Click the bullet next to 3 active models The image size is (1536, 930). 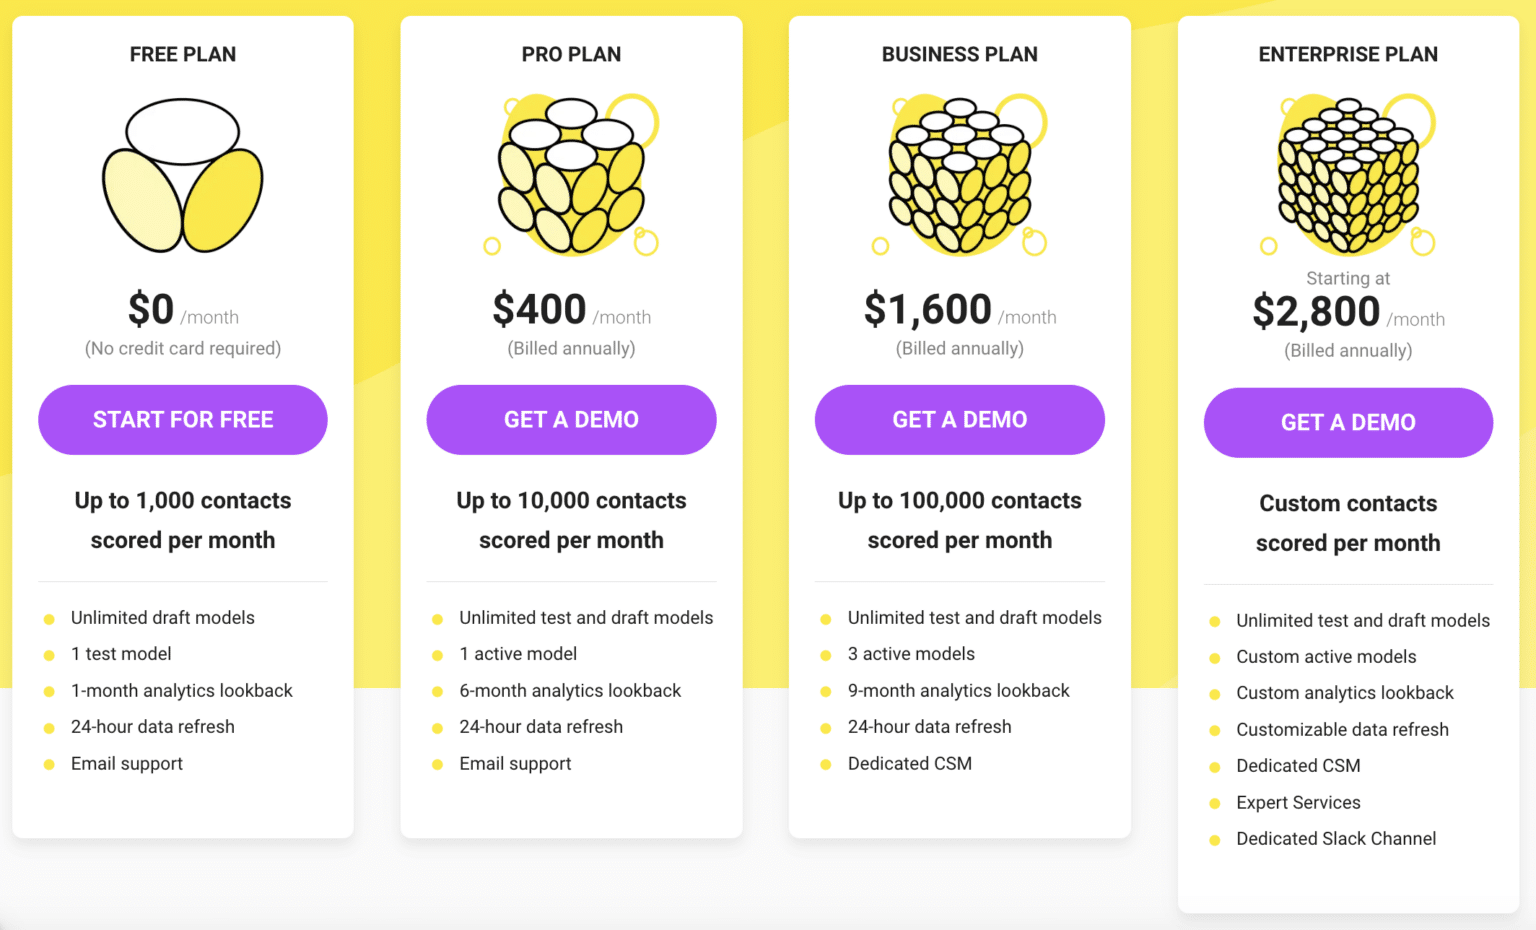tap(826, 654)
